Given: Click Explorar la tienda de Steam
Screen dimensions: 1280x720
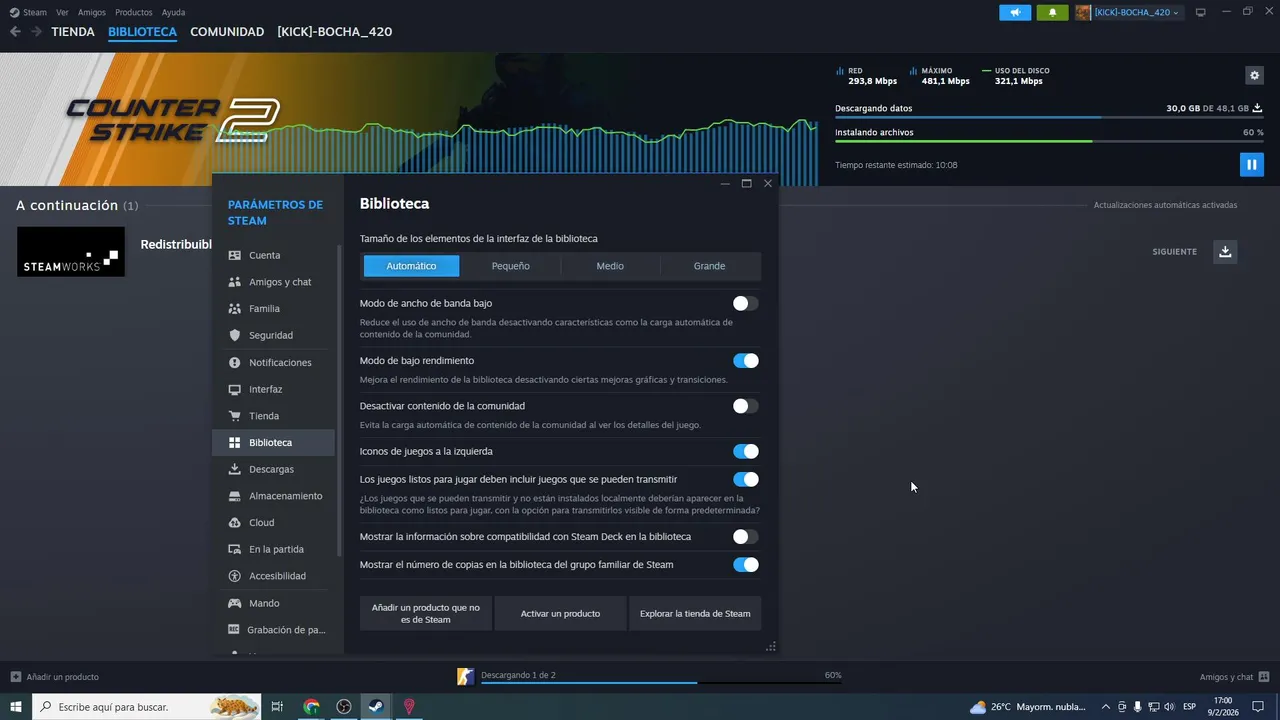Looking at the screenshot, I should [695, 613].
